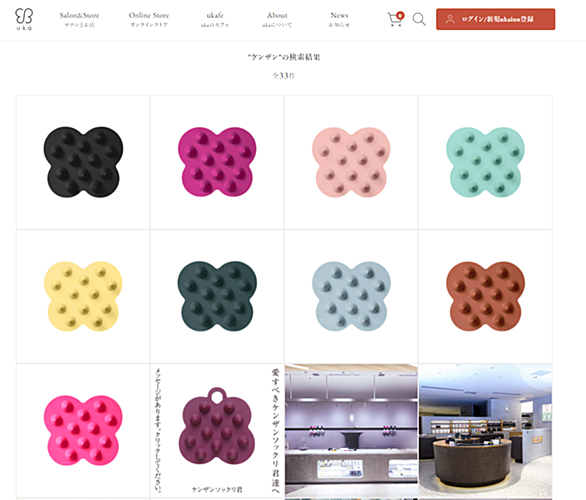This screenshot has height=500, width=586.
Task: Select the yellow scalp brush product
Action: (x=83, y=296)
